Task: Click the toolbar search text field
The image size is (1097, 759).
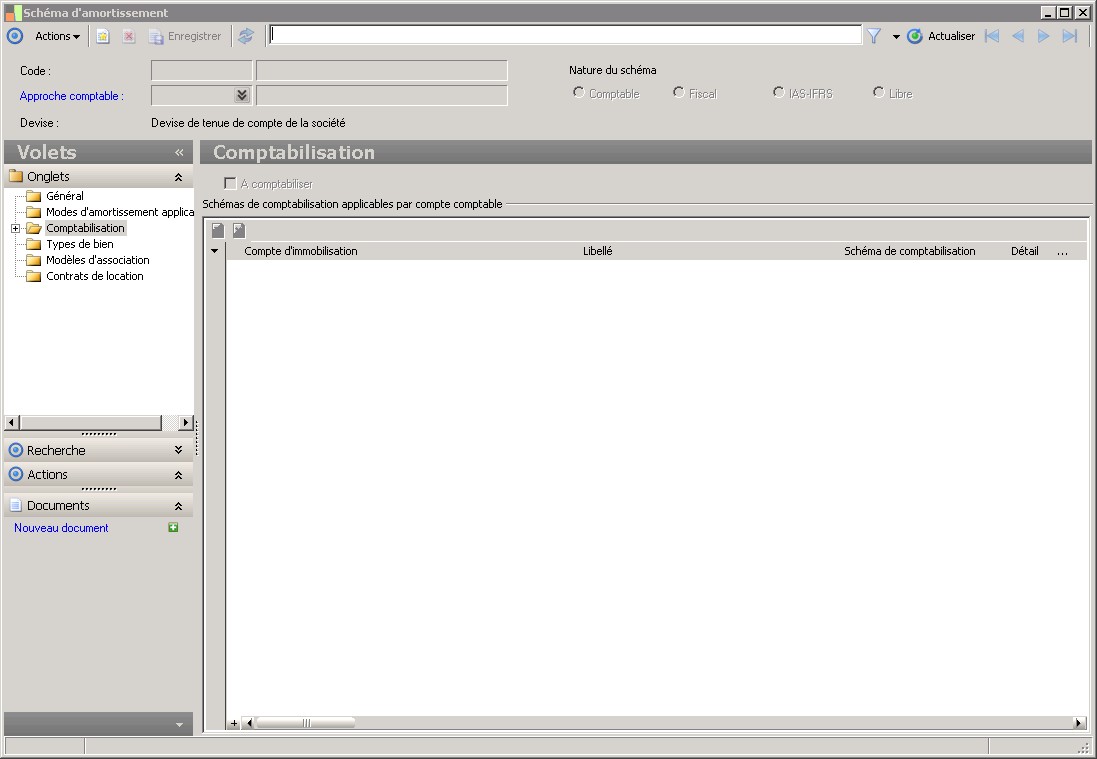Action: tap(565, 35)
